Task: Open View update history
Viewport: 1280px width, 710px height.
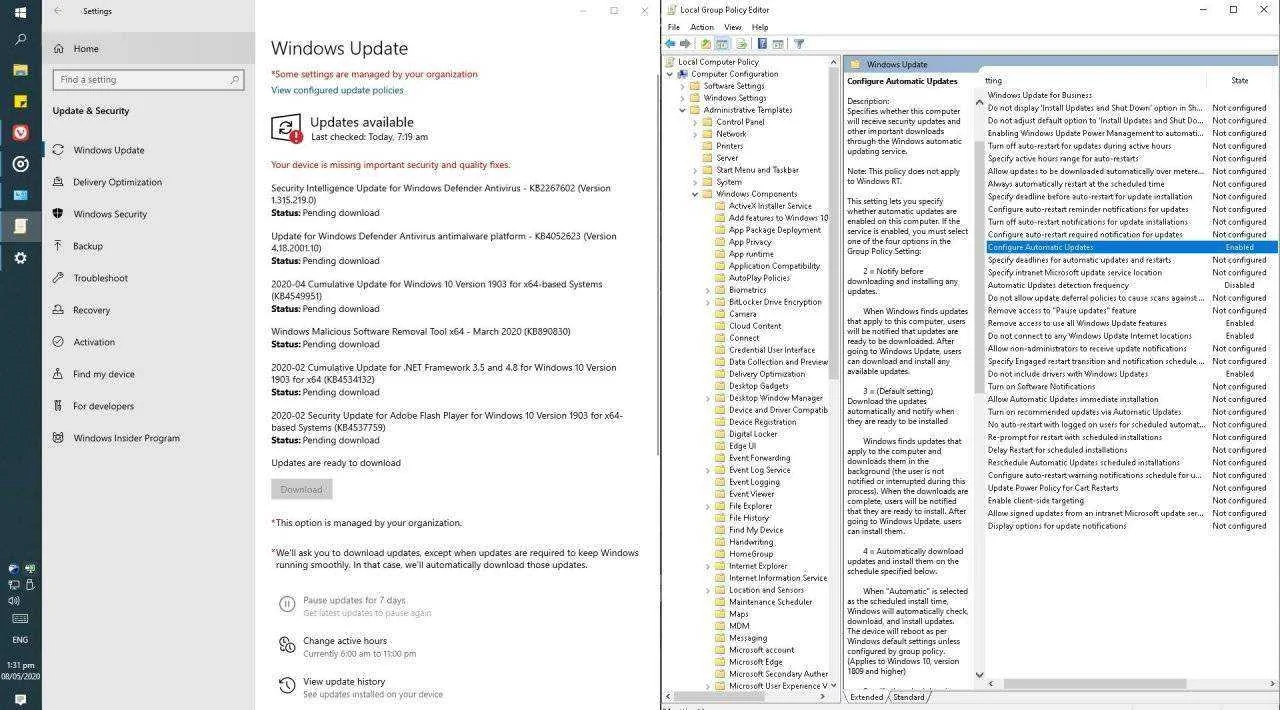Action: point(344,682)
